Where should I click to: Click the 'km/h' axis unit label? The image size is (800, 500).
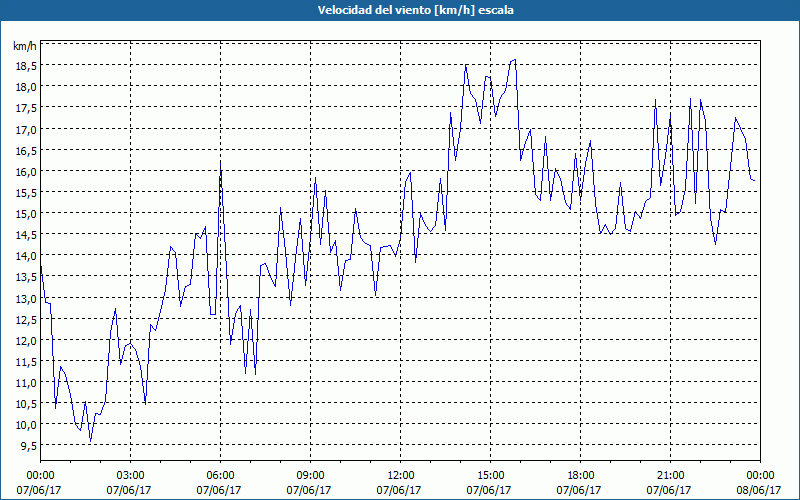(25, 46)
